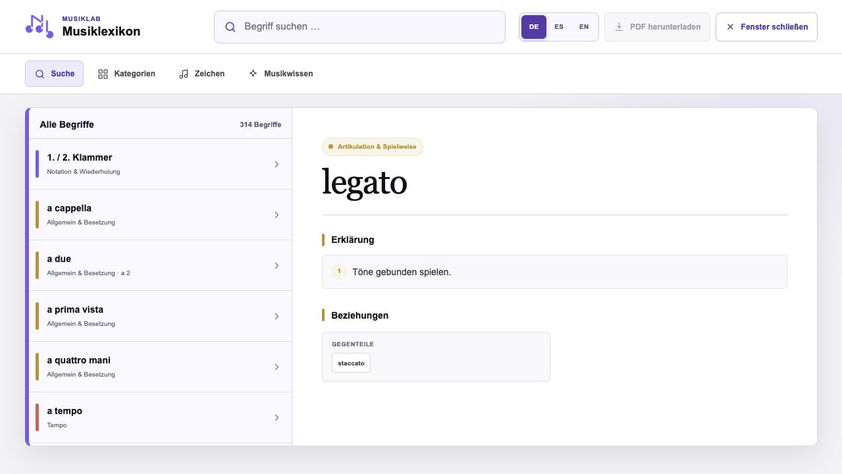This screenshot has width=842, height=474.
Task: Open the a due entry chevron
Action: pyautogui.click(x=277, y=266)
